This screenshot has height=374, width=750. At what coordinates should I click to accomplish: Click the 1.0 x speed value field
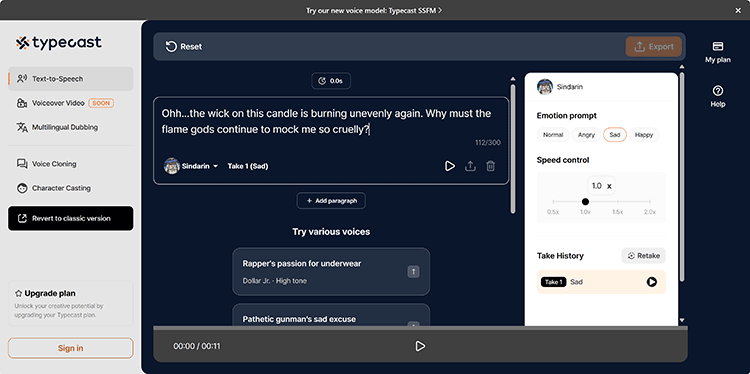(x=601, y=186)
